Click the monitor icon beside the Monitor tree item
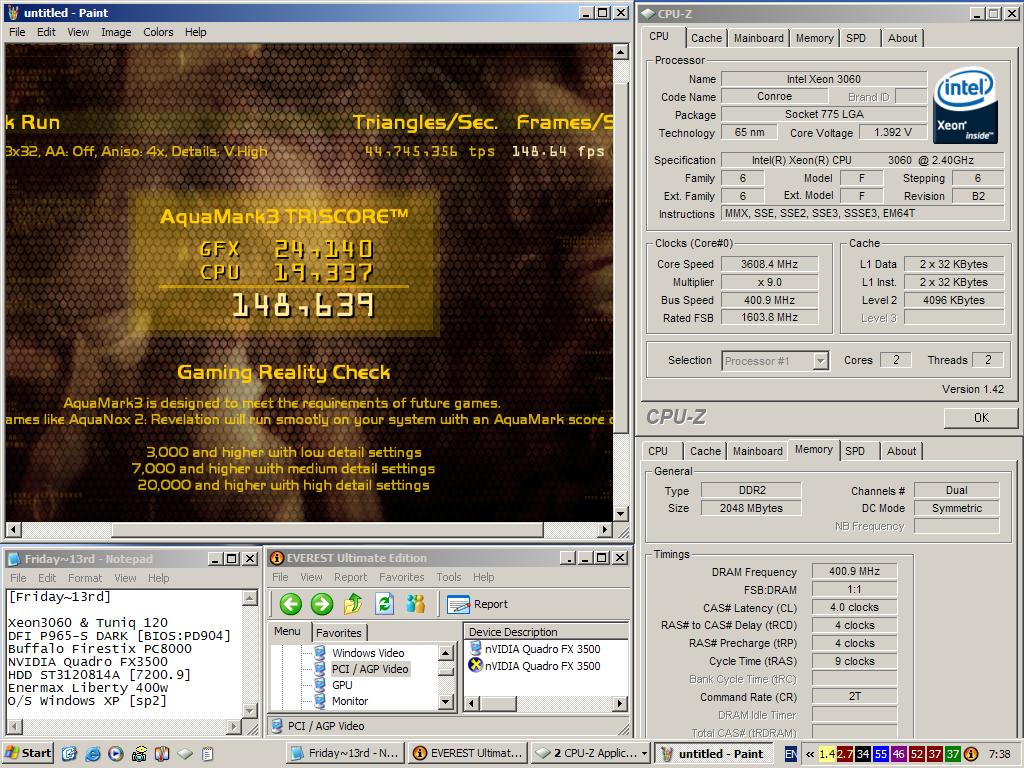The width and height of the screenshot is (1024, 768). pyautogui.click(x=320, y=701)
